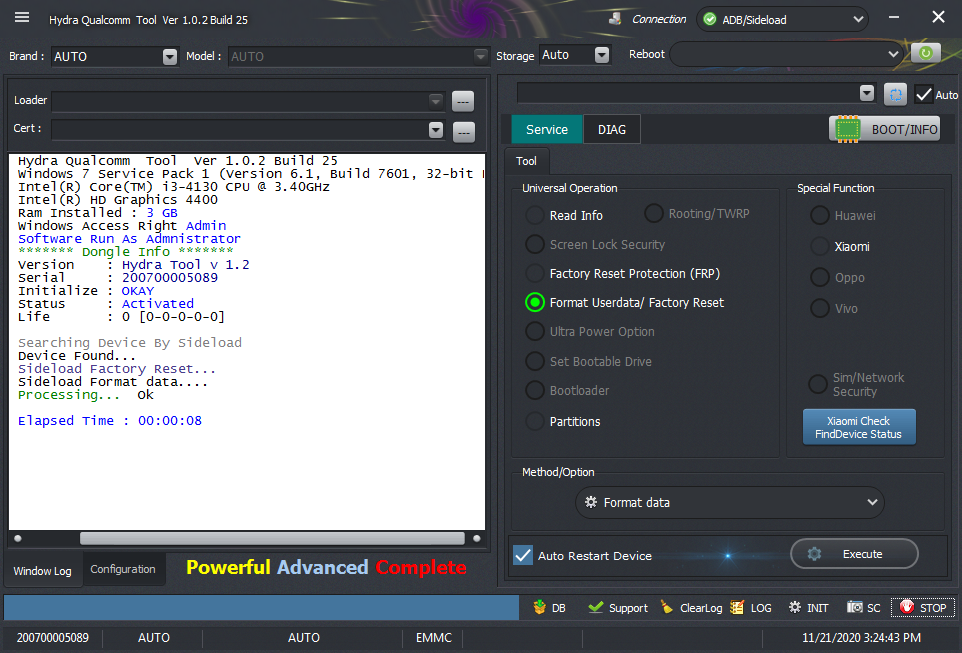962x653 pixels.
Task: Select the Read Info radio button
Action: pos(535,215)
